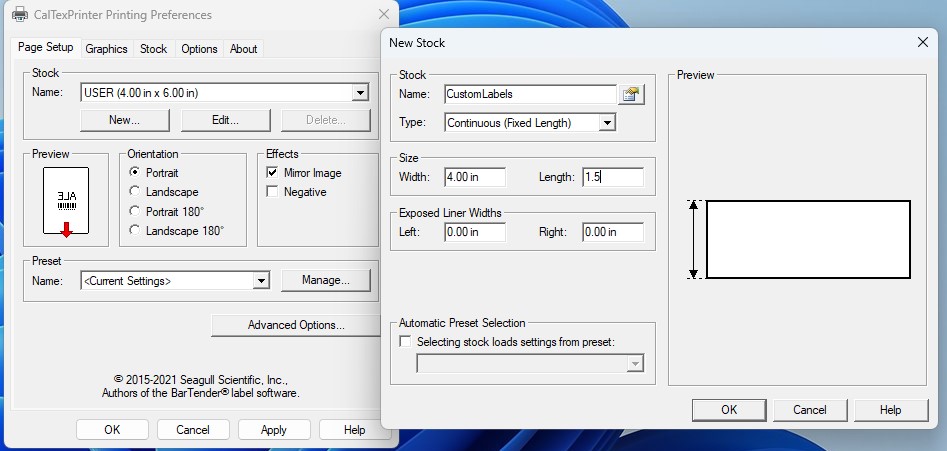Screen dimensions: 947x451
Task: Click the Advanced Options button
Action: tap(296, 325)
